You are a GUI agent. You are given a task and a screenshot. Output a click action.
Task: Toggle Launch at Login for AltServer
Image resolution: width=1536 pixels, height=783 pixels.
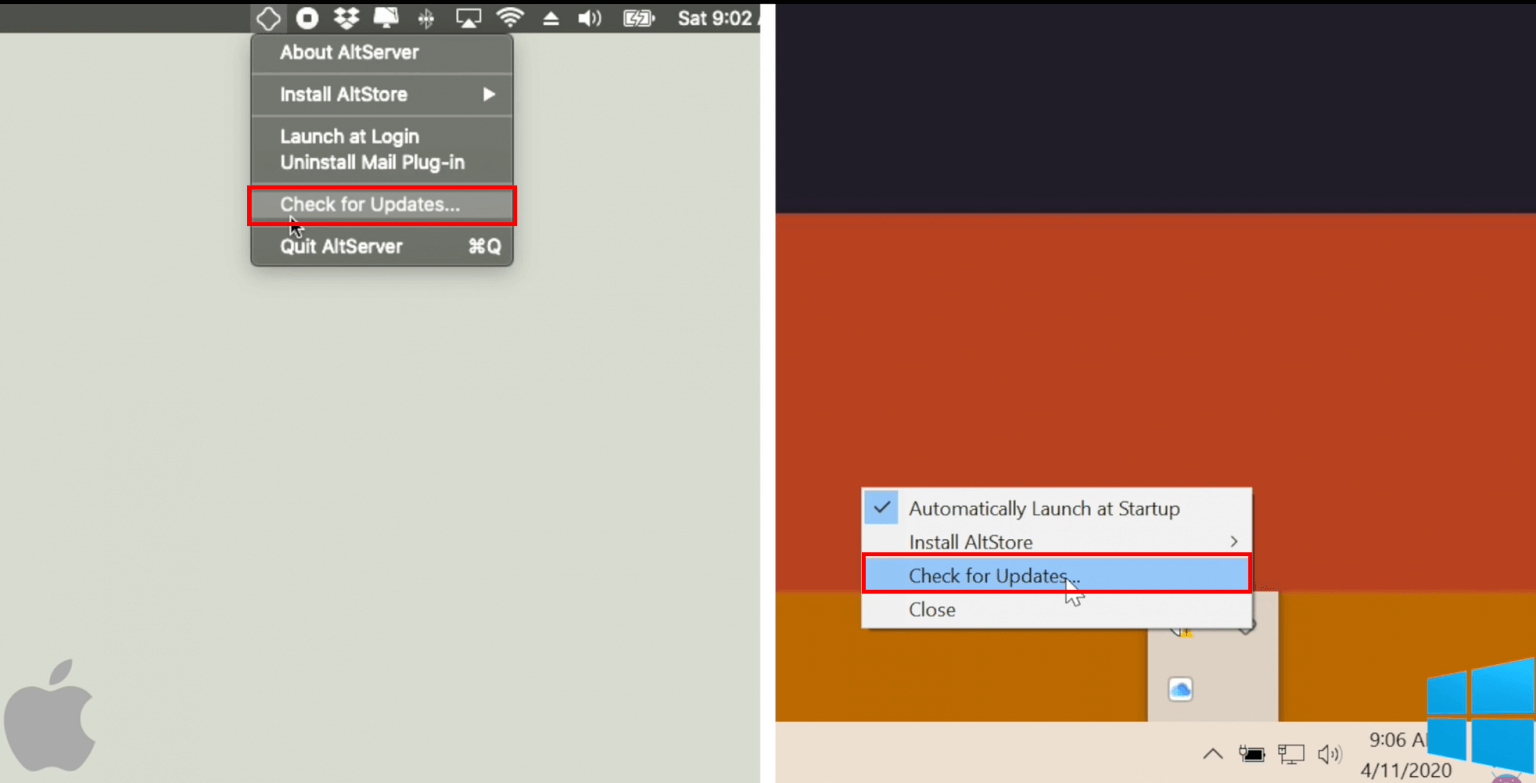point(350,136)
